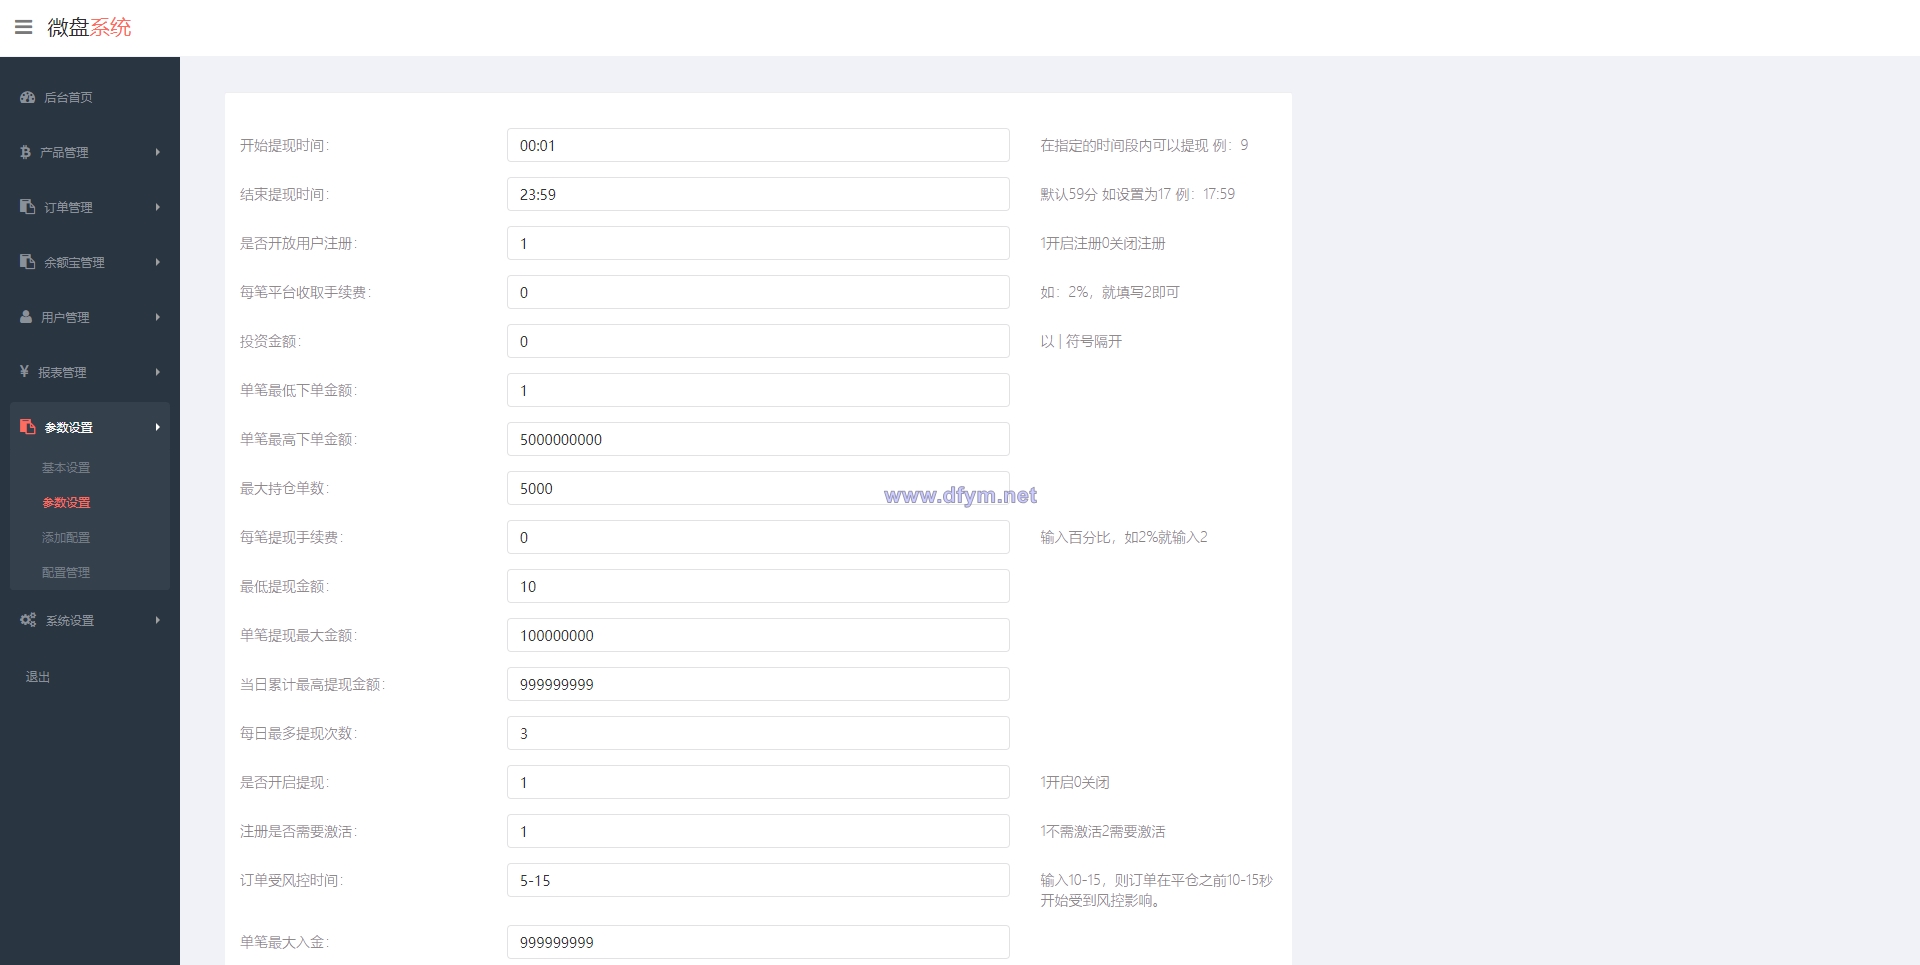This screenshot has width=1920, height=965.
Task: Collapse the 参数设置 menu arrow
Action: pyautogui.click(x=158, y=427)
